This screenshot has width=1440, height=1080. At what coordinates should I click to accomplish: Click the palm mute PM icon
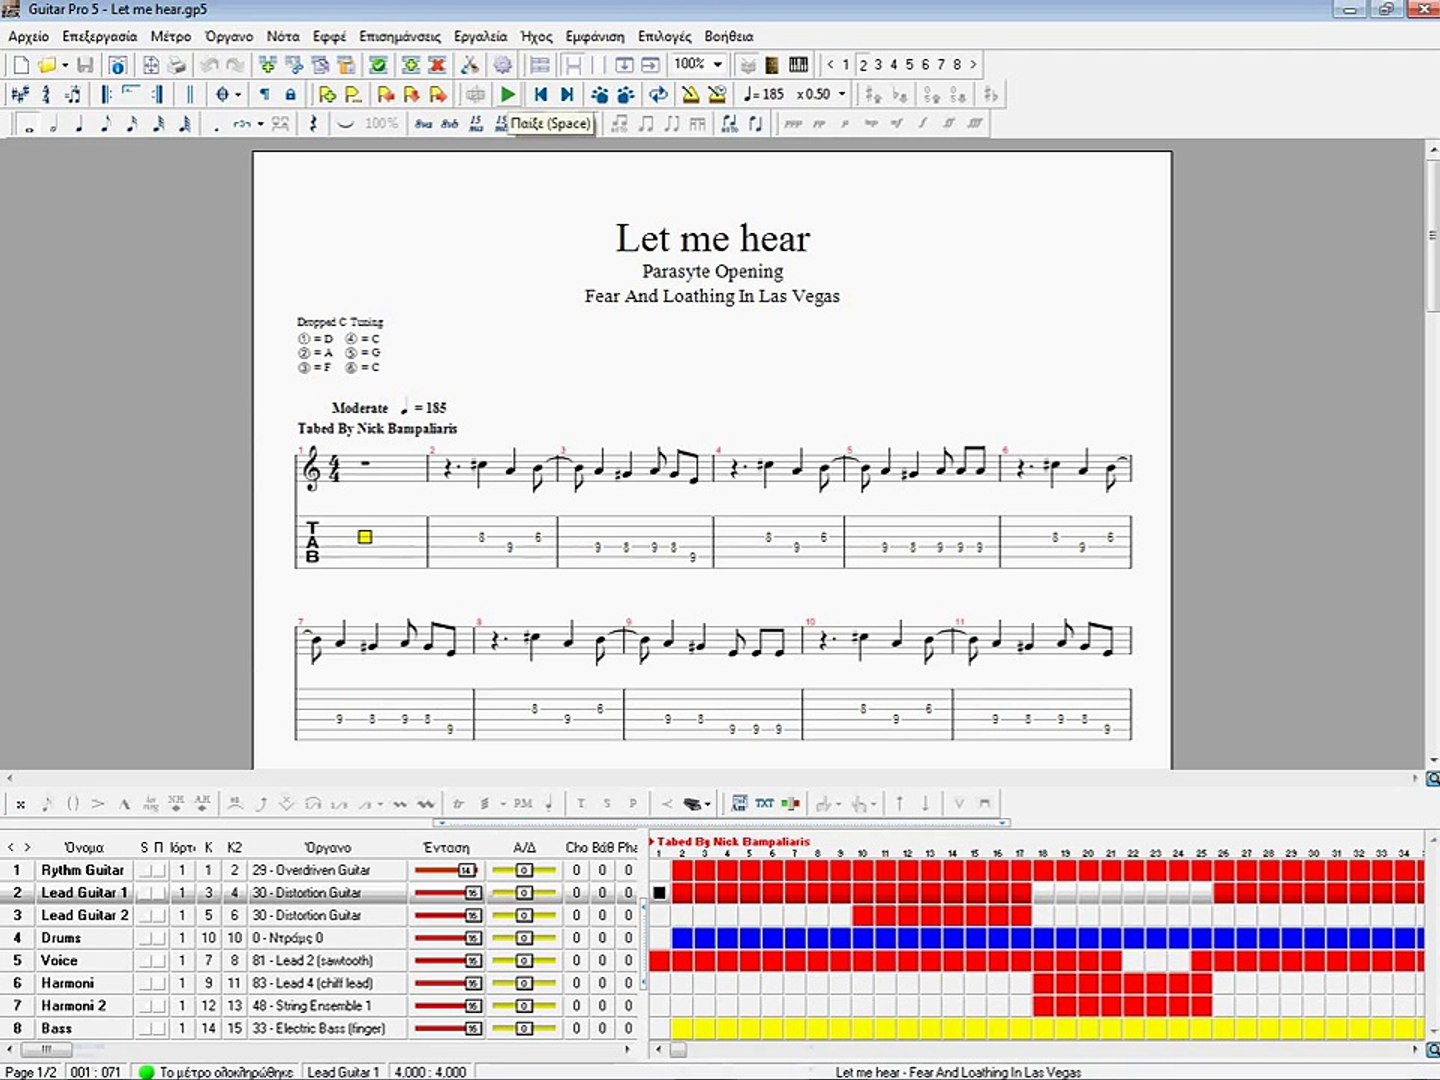coord(523,803)
